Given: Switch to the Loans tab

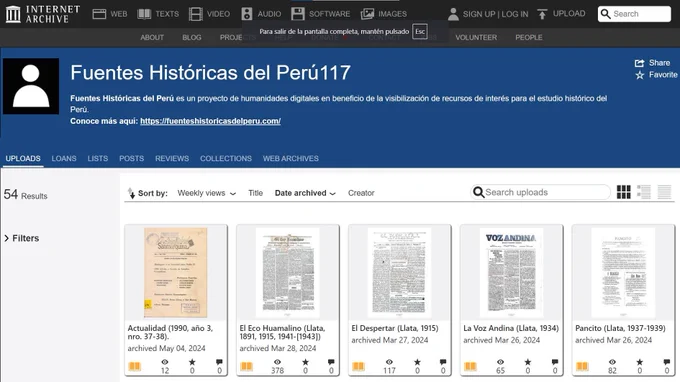Looking at the screenshot, I should click(x=64, y=159).
